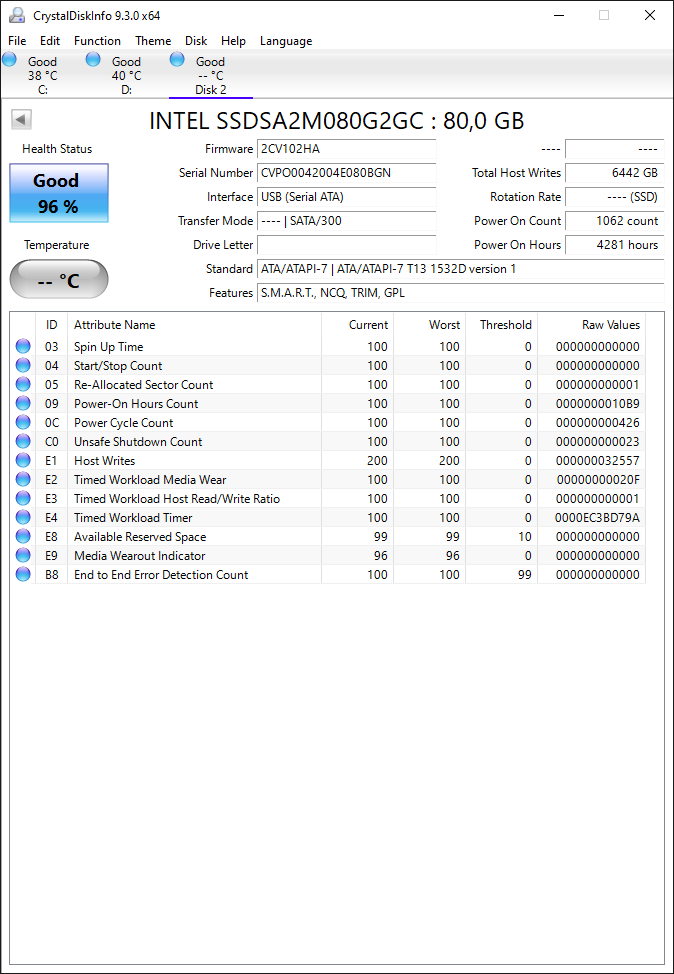Click the Firmware field 2CV102HA

tap(347, 149)
